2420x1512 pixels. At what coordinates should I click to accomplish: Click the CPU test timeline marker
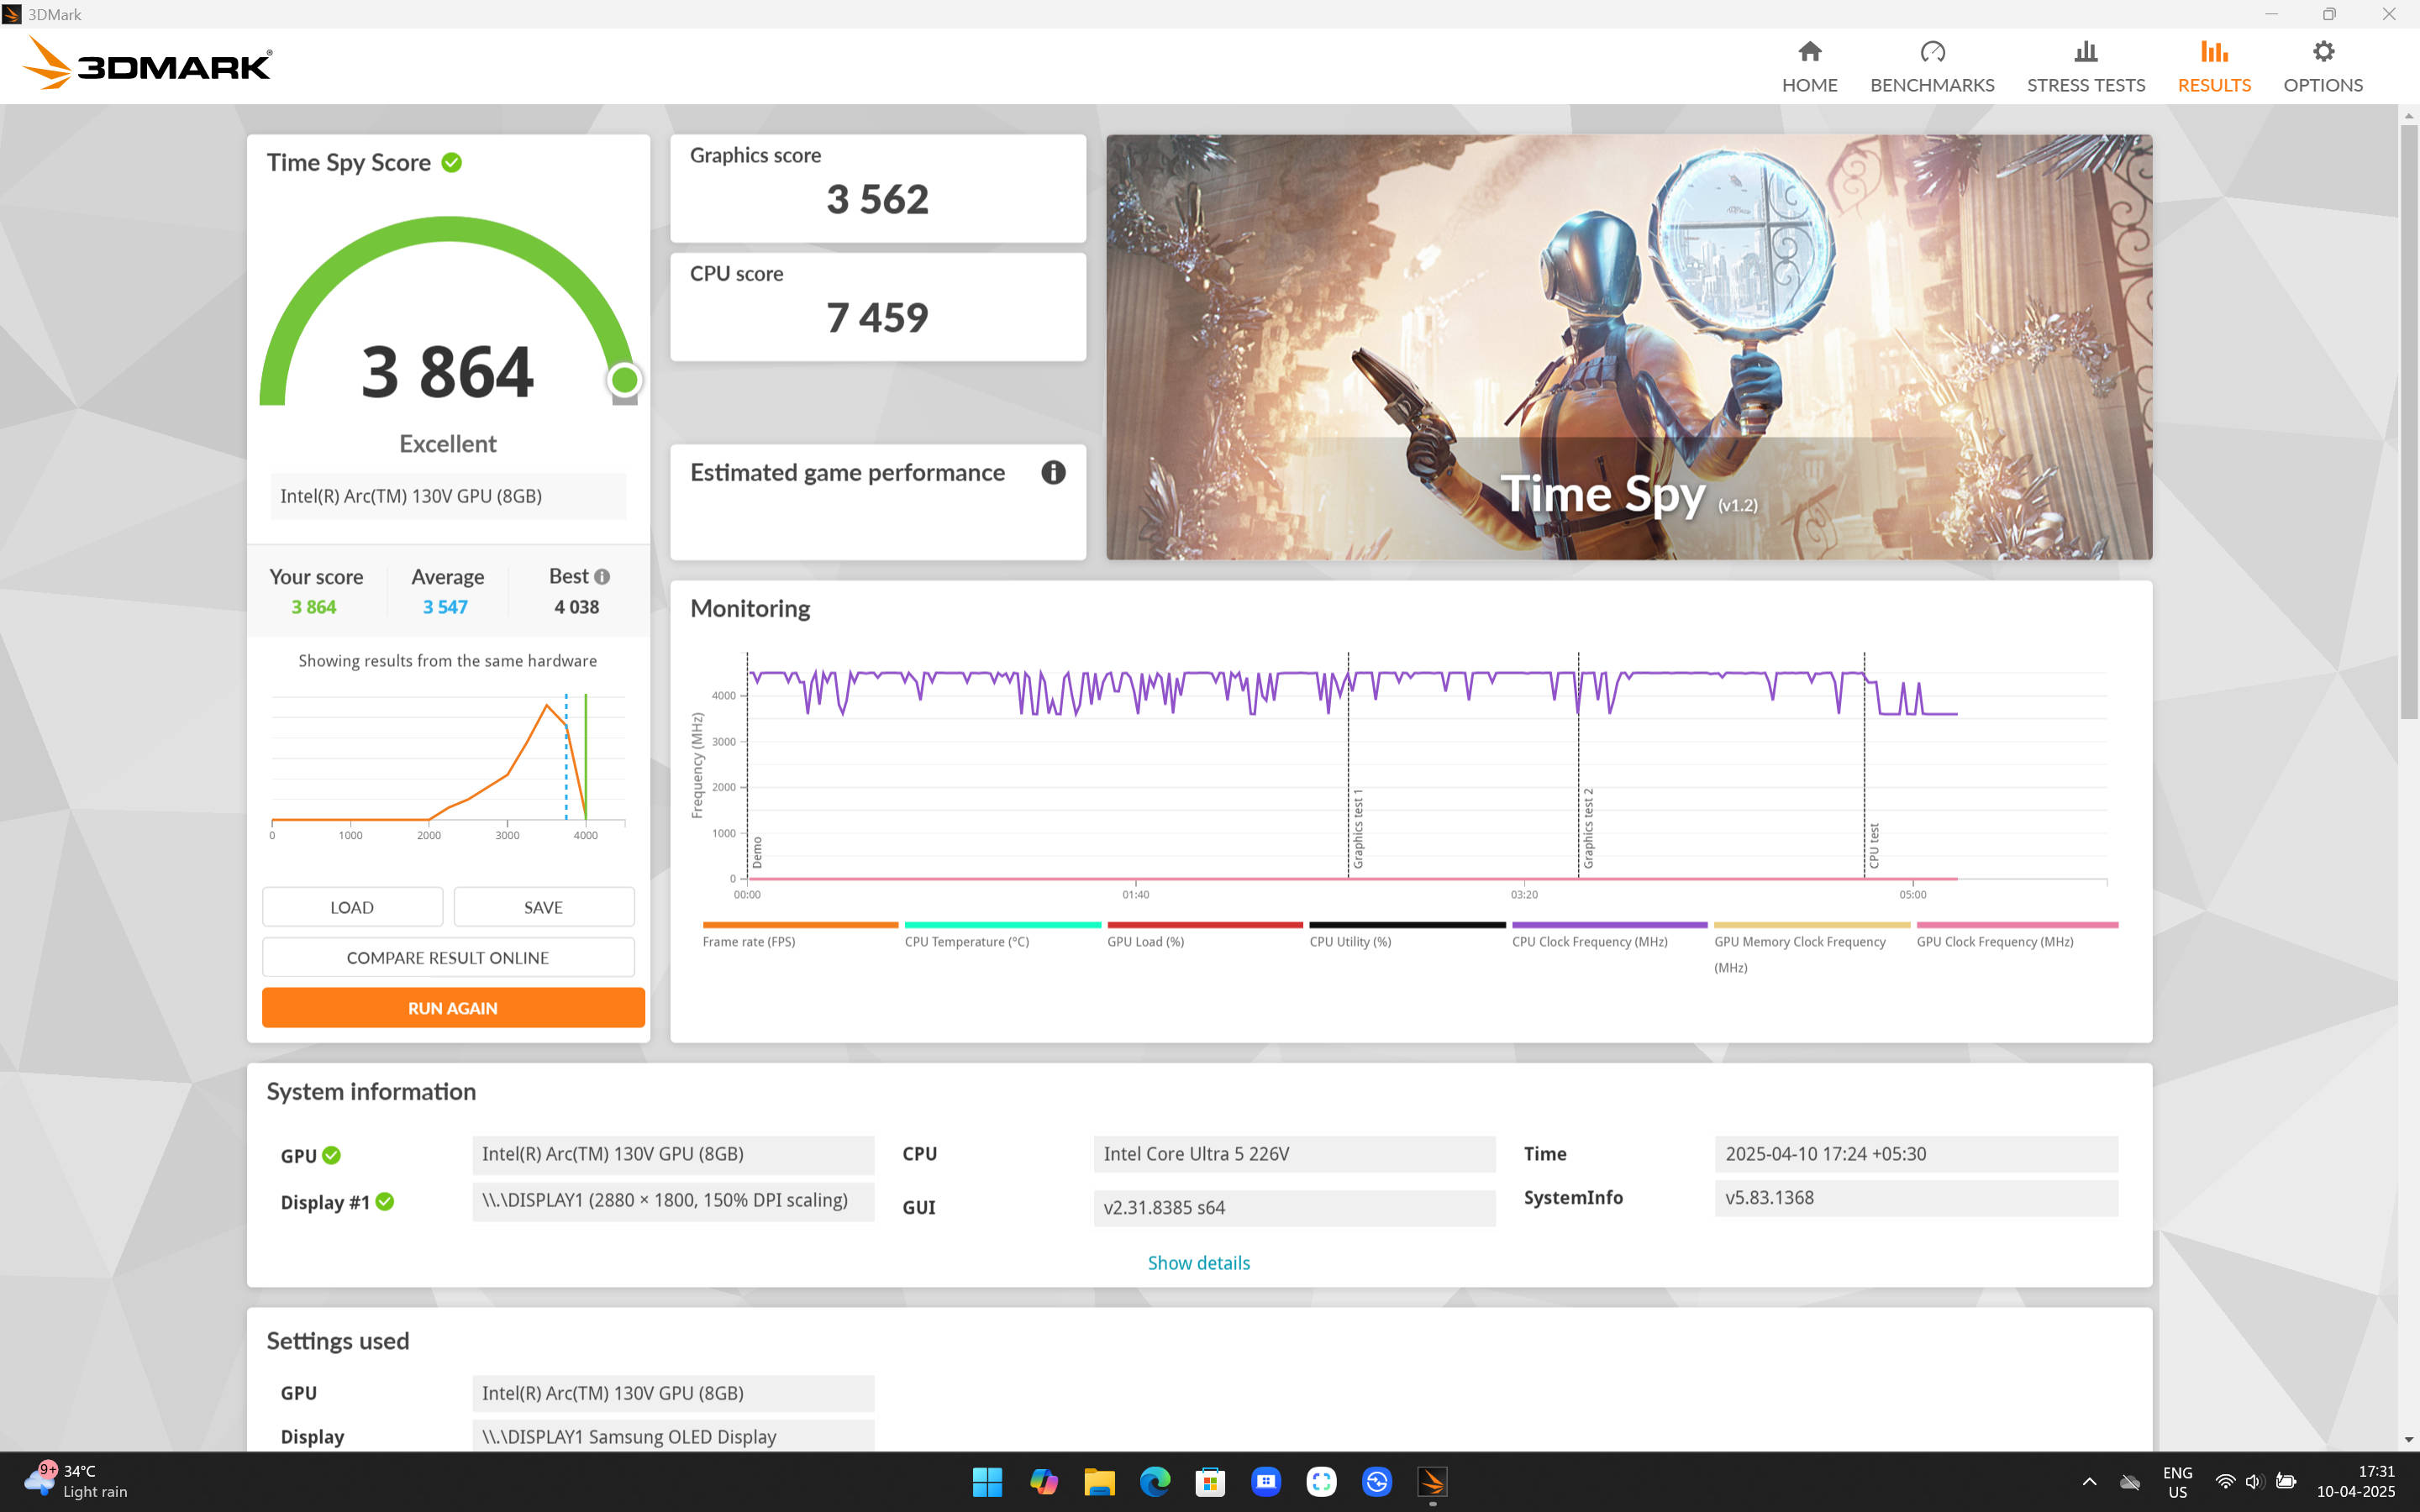(x=1873, y=845)
